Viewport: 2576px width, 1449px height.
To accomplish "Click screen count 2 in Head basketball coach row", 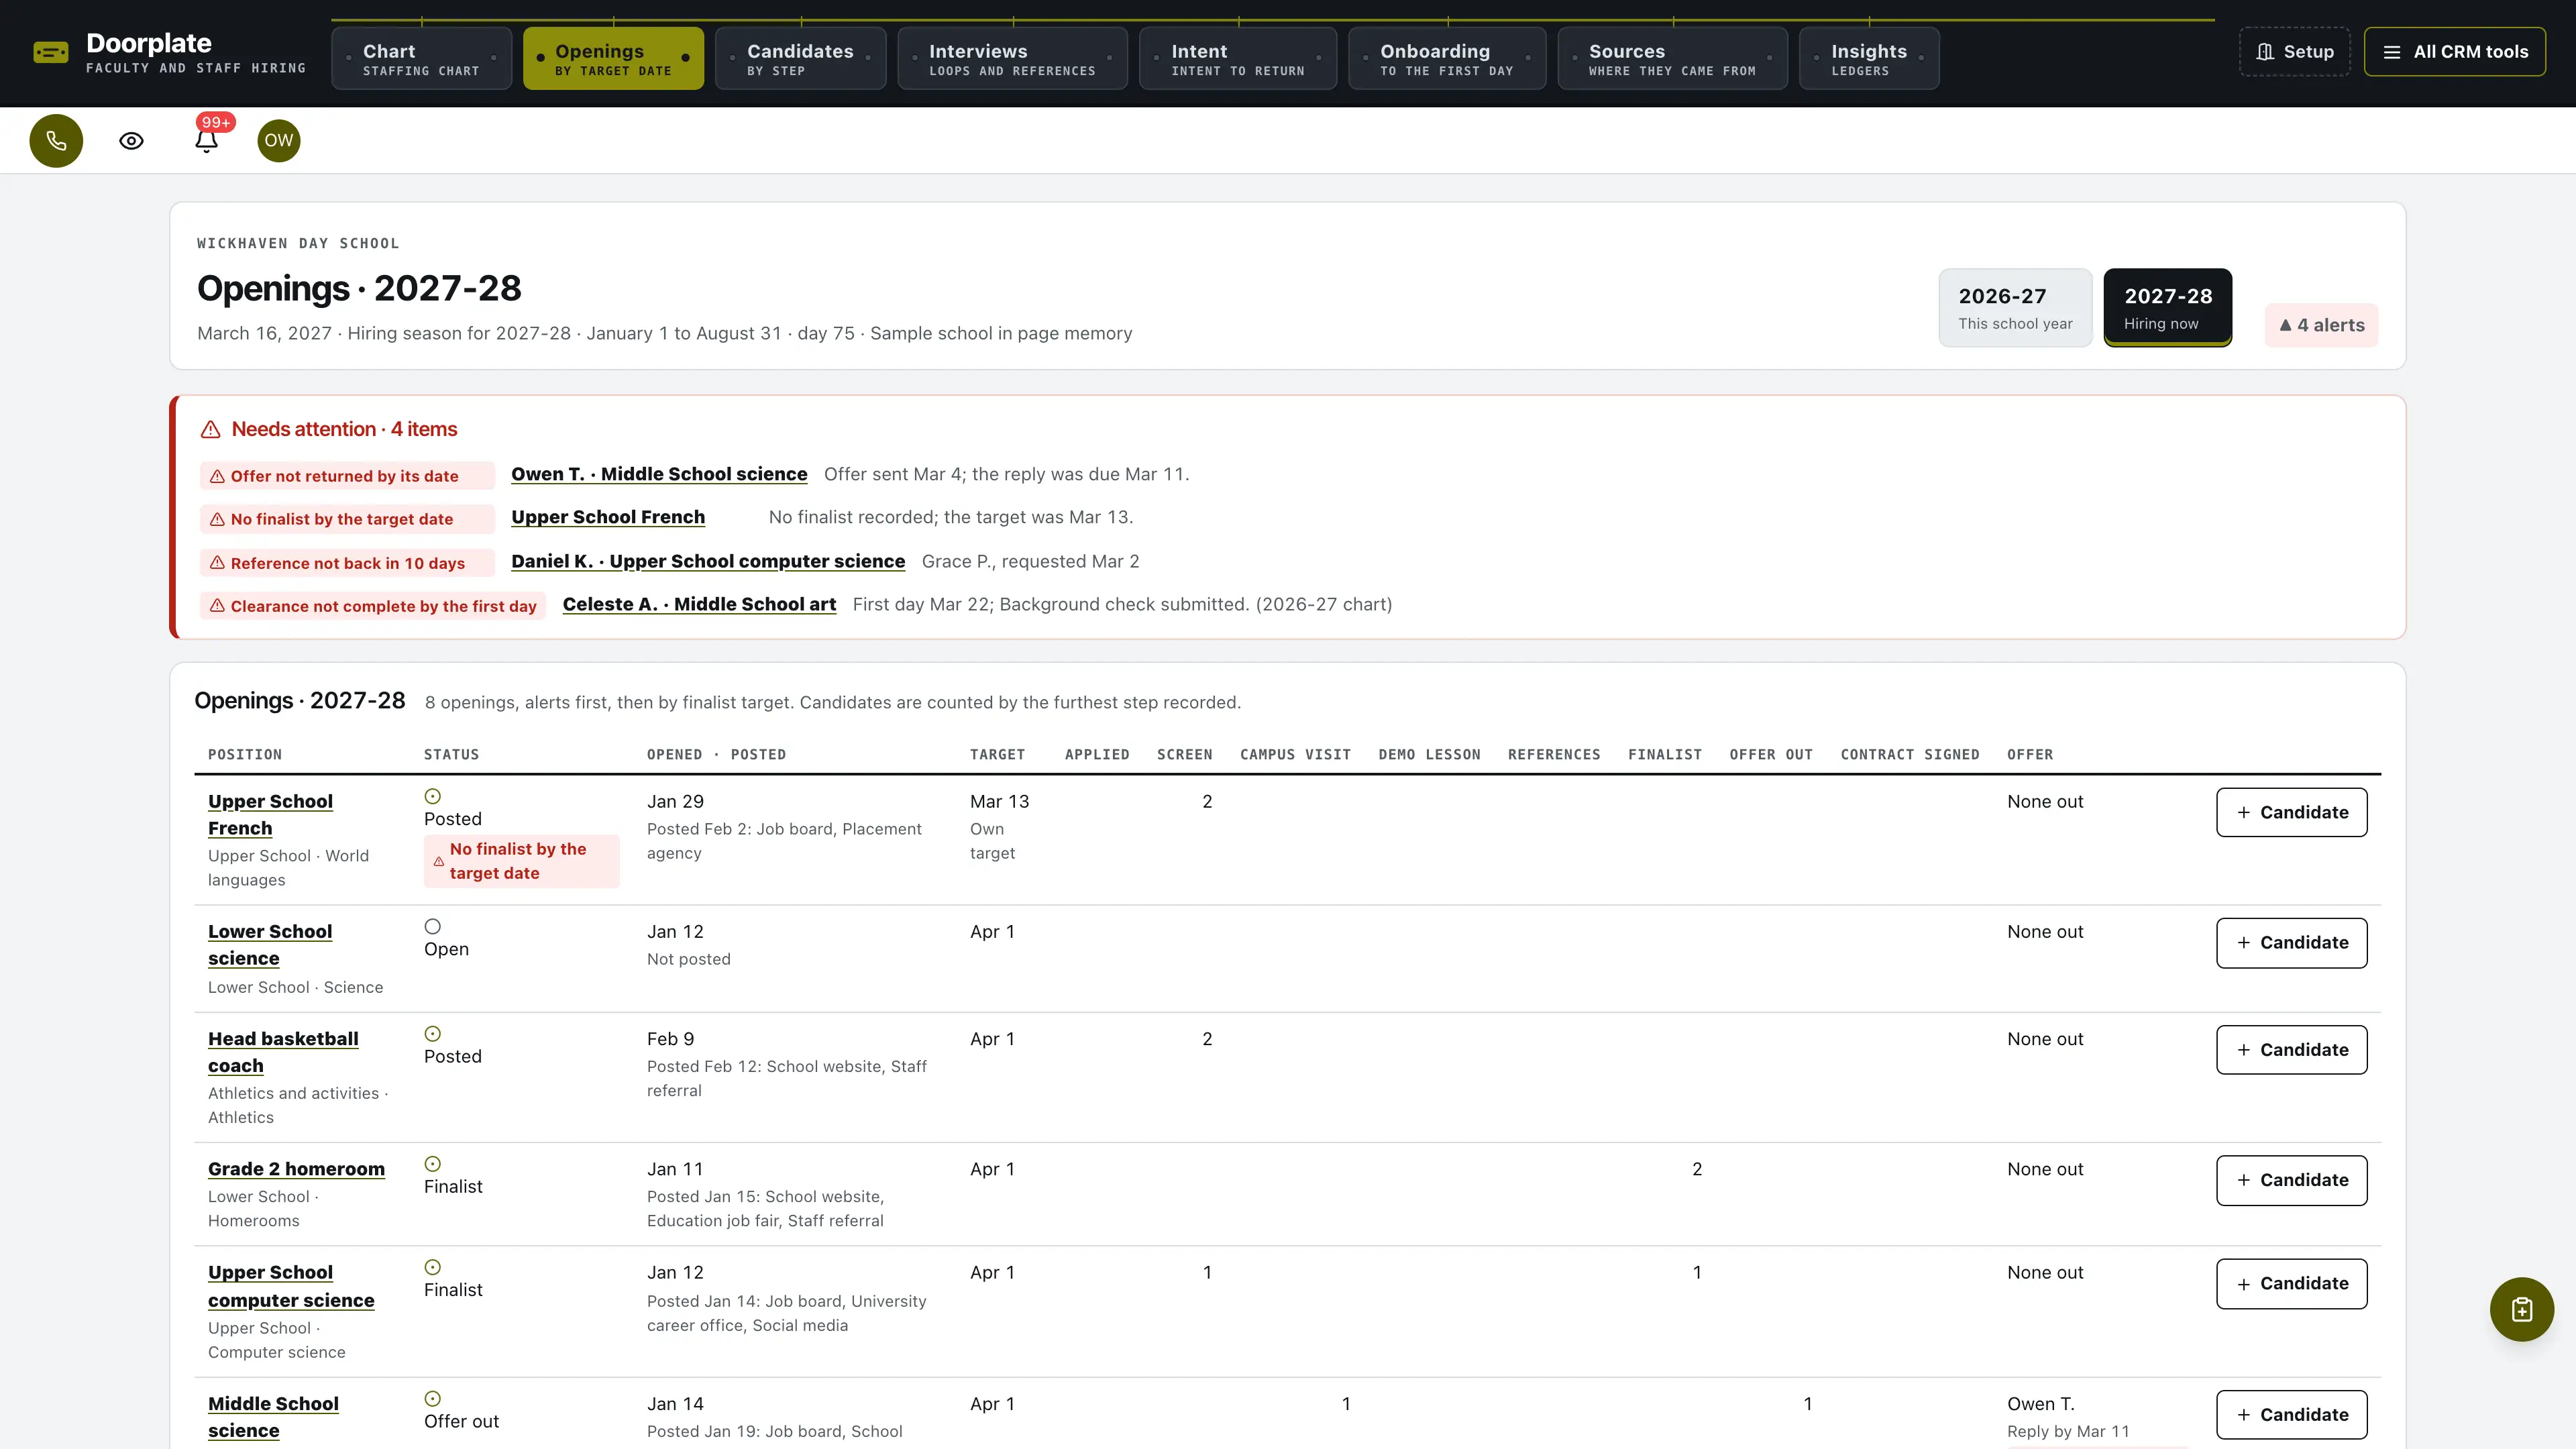I will [x=1207, y=1039].
